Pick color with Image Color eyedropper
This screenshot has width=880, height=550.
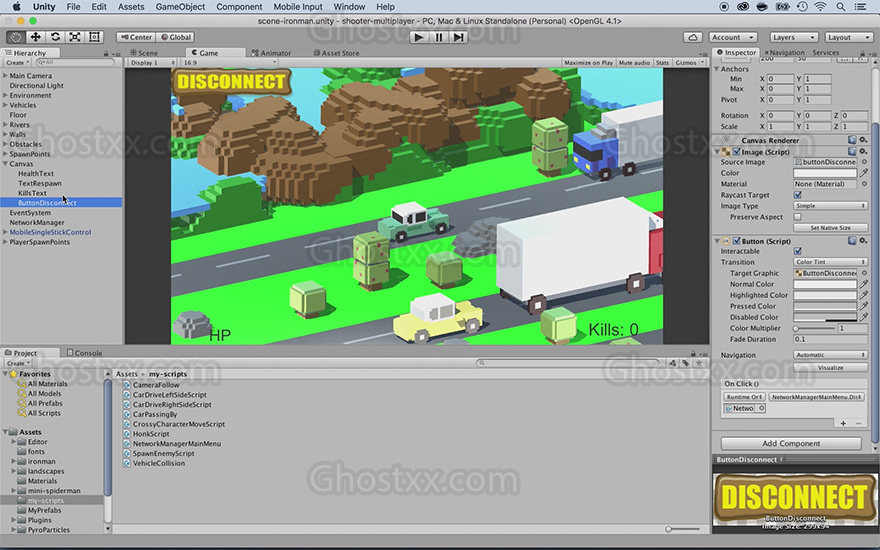pyautogui.click(x=864, y=173)
